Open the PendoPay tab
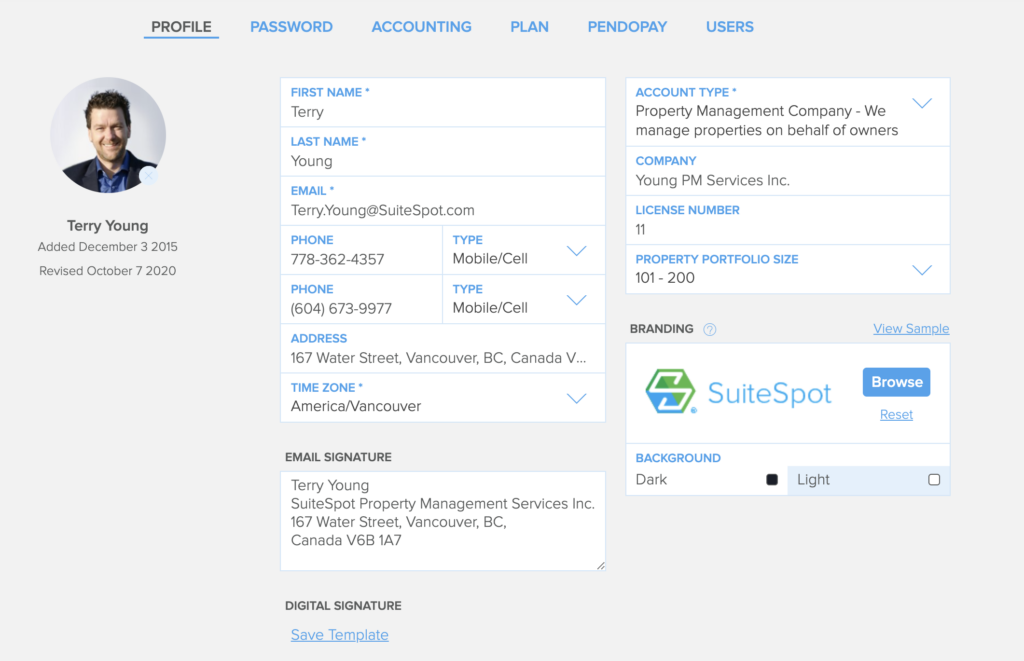The height and width of the screenshot is (661, 1024). (x=627, y=27)
